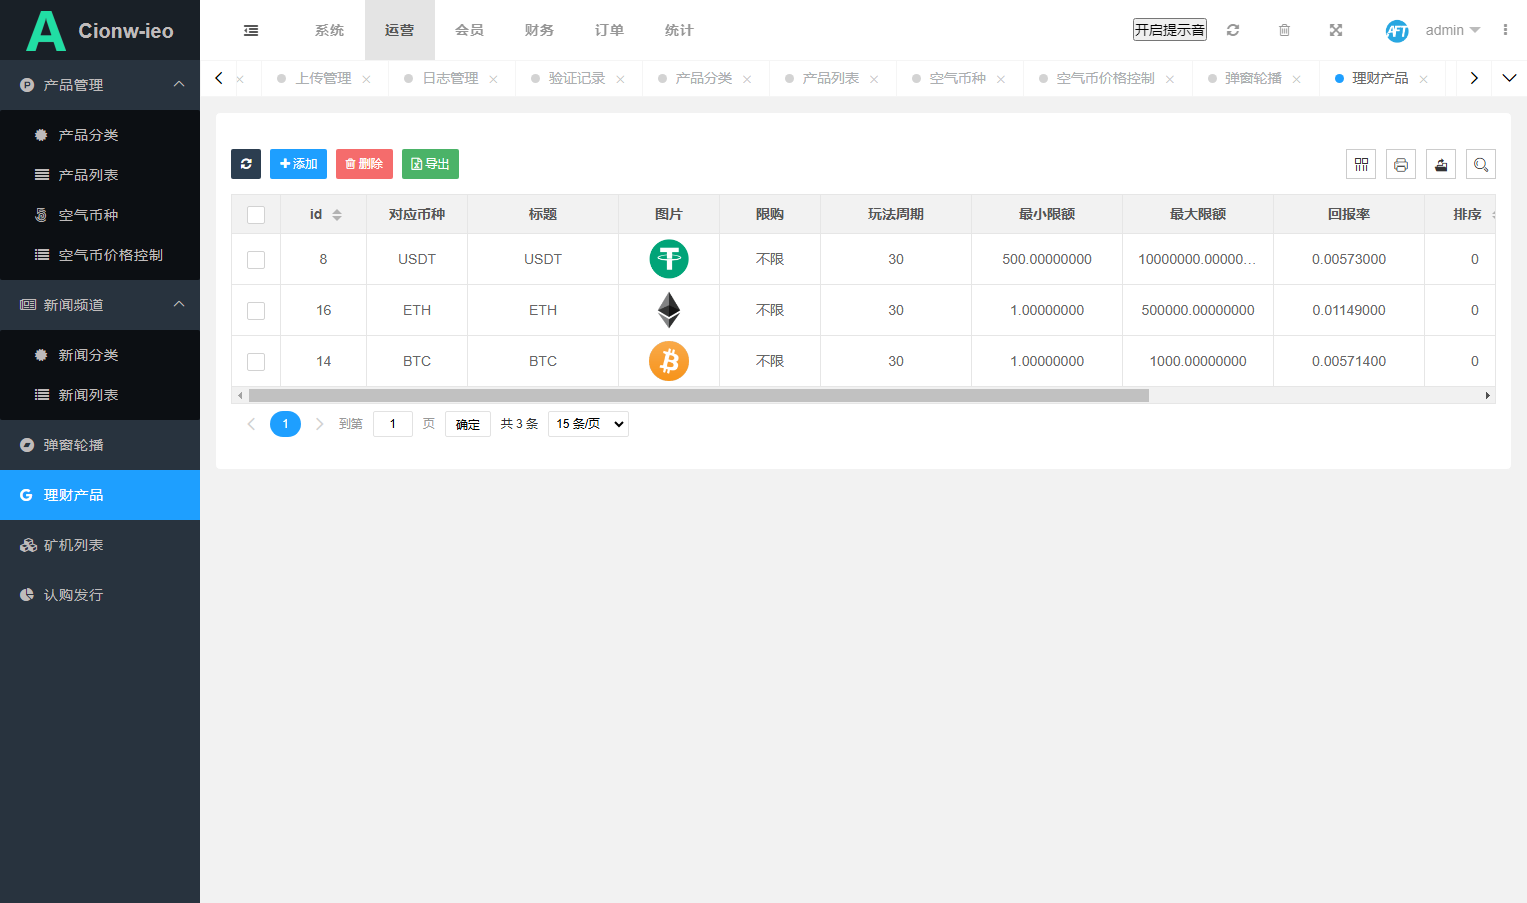Viewport: 1527px width, 903px height.
Task: Toggle fullscreen with the expand icon
Action: pos(1336,30)
